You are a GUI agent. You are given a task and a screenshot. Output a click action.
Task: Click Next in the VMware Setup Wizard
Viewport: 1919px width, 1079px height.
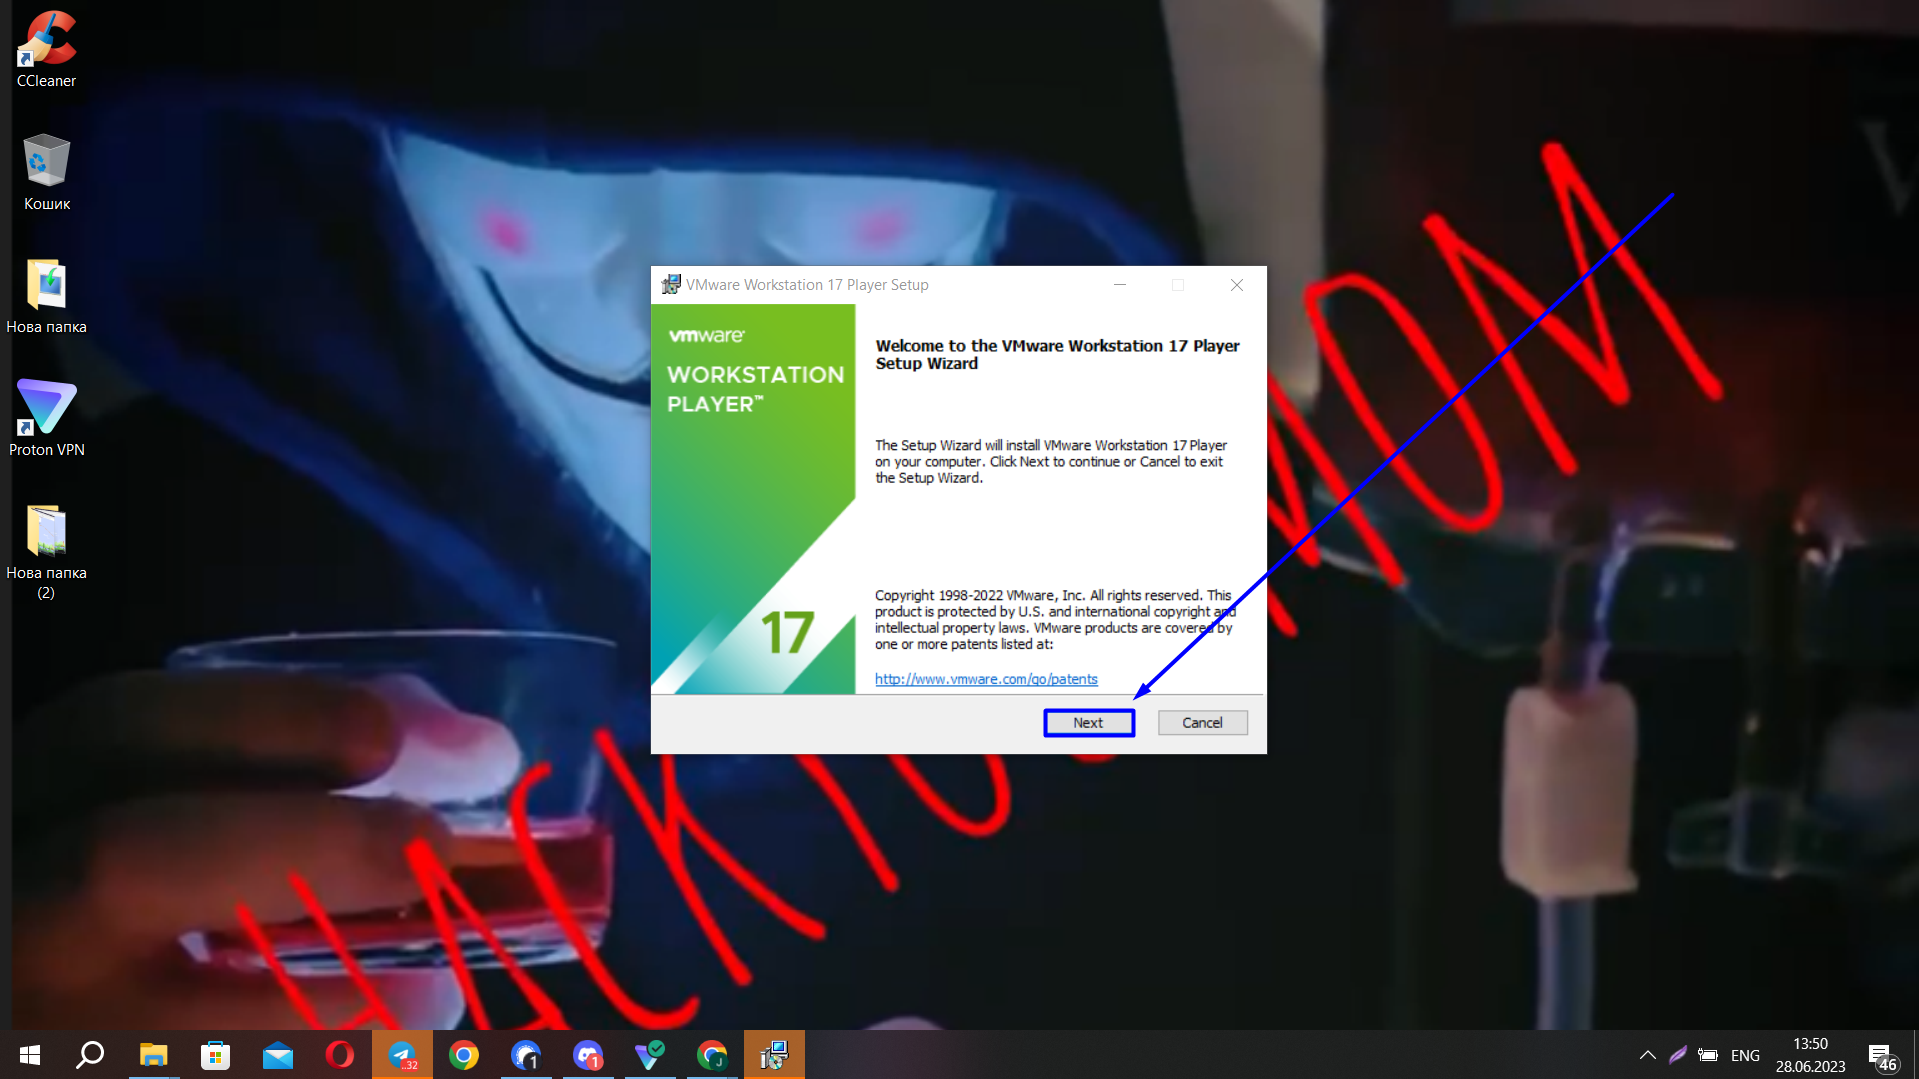tap(1088, 722)
